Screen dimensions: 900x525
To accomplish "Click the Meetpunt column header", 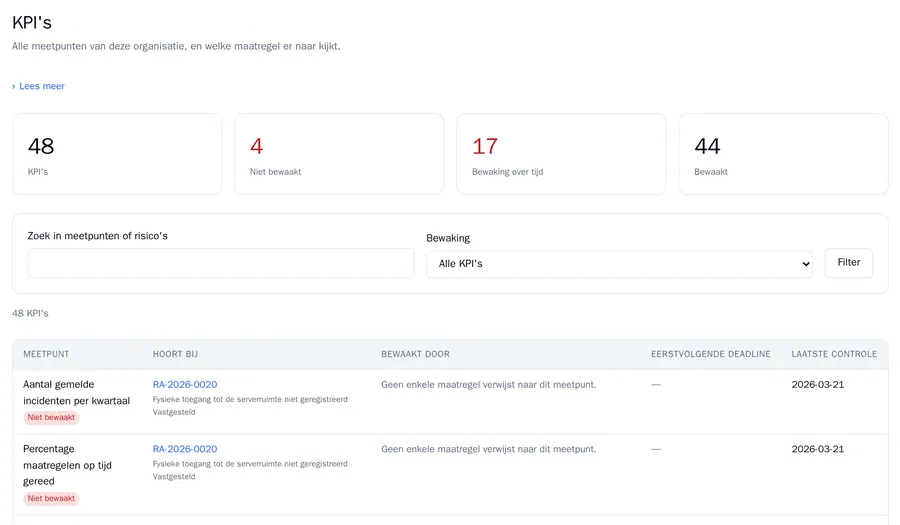I will [46, 354].
